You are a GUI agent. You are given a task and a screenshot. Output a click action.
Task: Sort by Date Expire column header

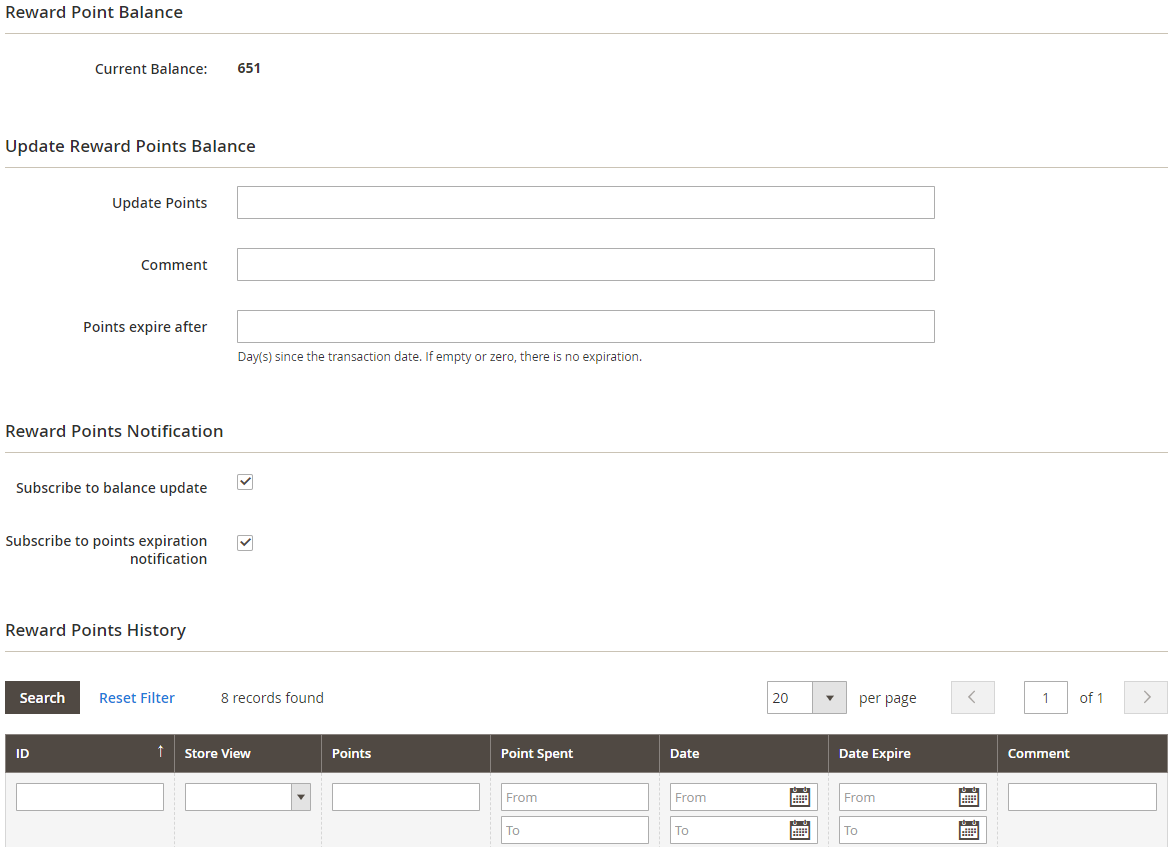(911, 754)
